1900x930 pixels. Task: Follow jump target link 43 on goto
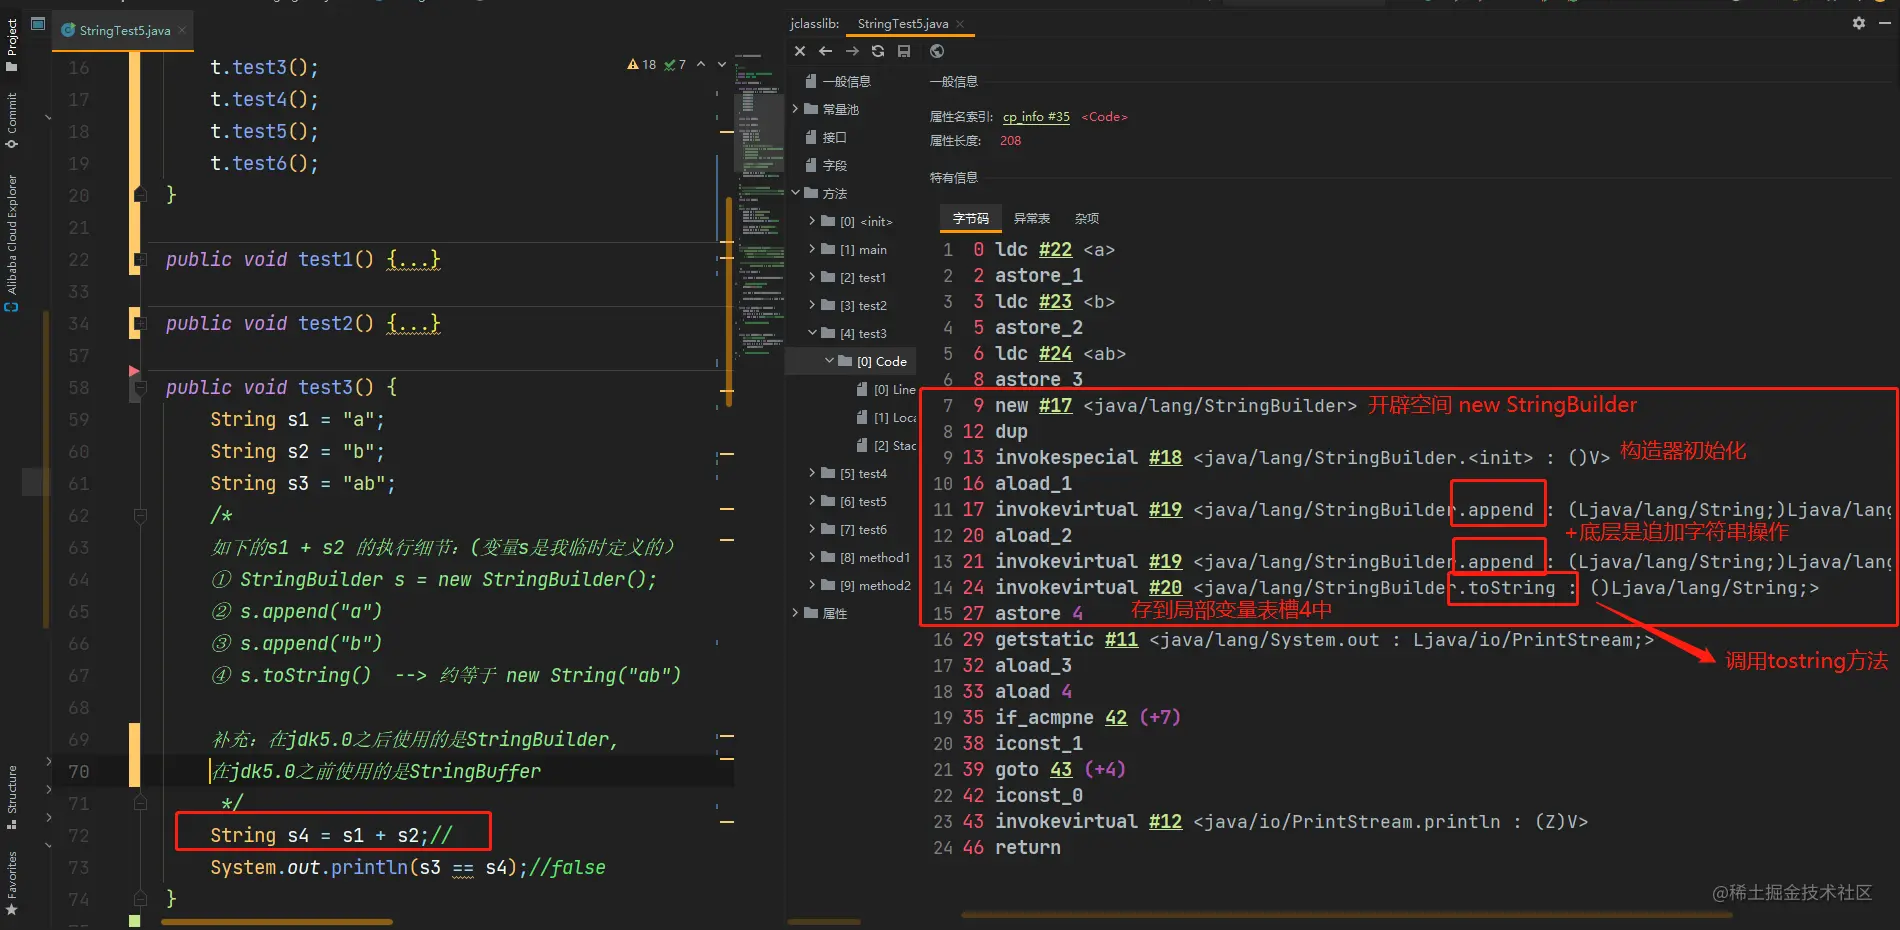coord(1061,770)
